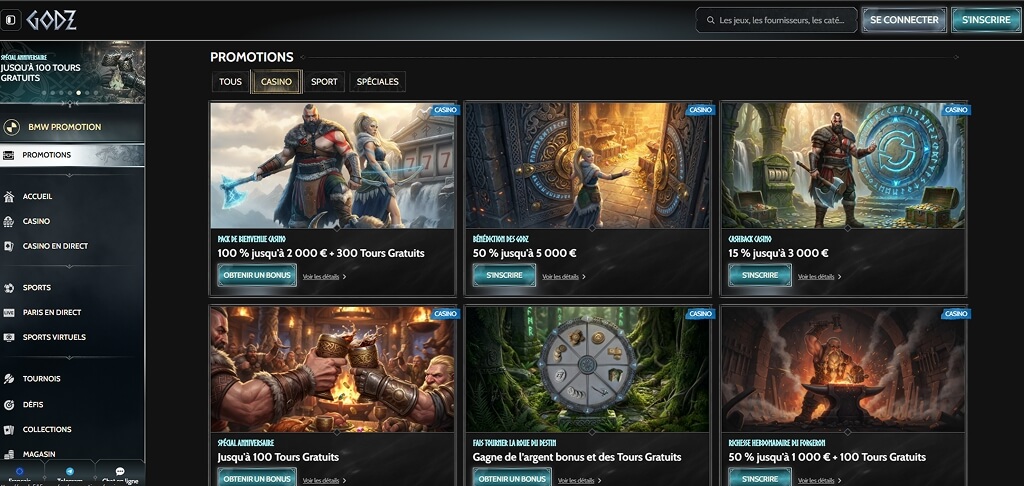Viewport: 1024px width, 486px height.
Task: Click the 'FAIS TOURNER LA ROUE DU DESTIN' label
Action: click(x=515, y=443)
